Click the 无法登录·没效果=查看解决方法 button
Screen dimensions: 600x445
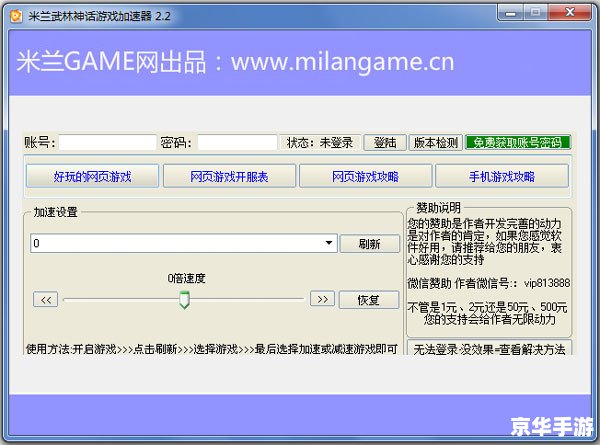point(489,348)
